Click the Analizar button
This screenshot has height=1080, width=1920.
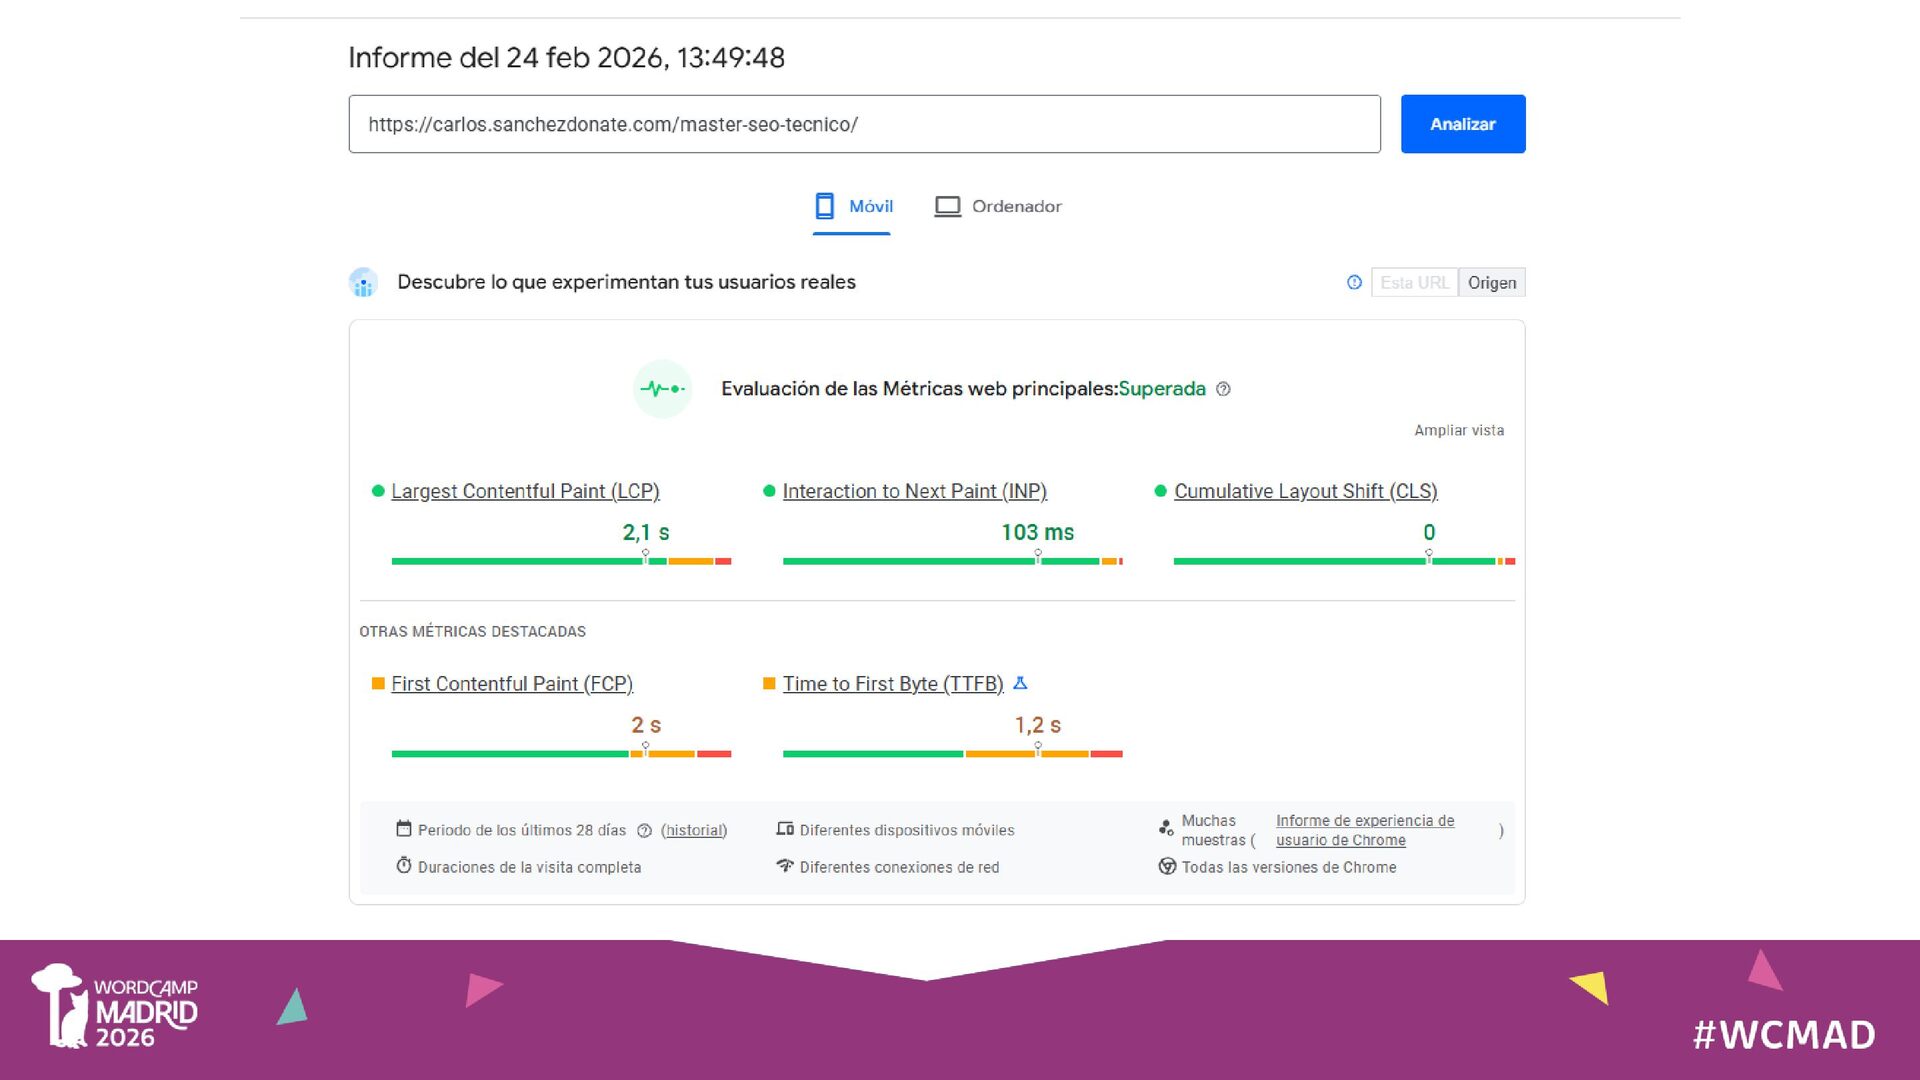click(1462, 124)
